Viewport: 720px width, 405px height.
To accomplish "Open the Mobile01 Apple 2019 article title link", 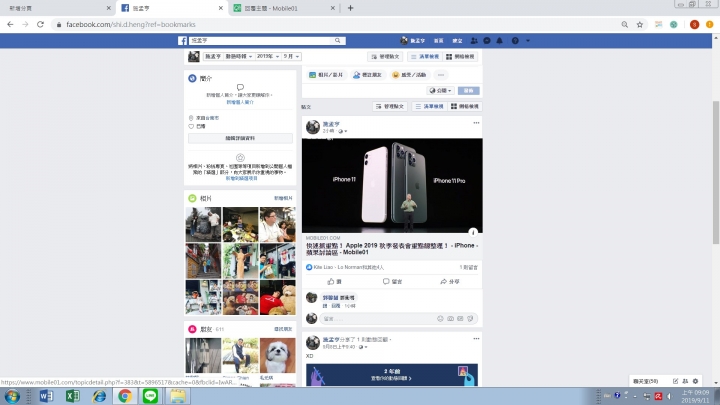I will pyautogui.click(x=392, y=249).
